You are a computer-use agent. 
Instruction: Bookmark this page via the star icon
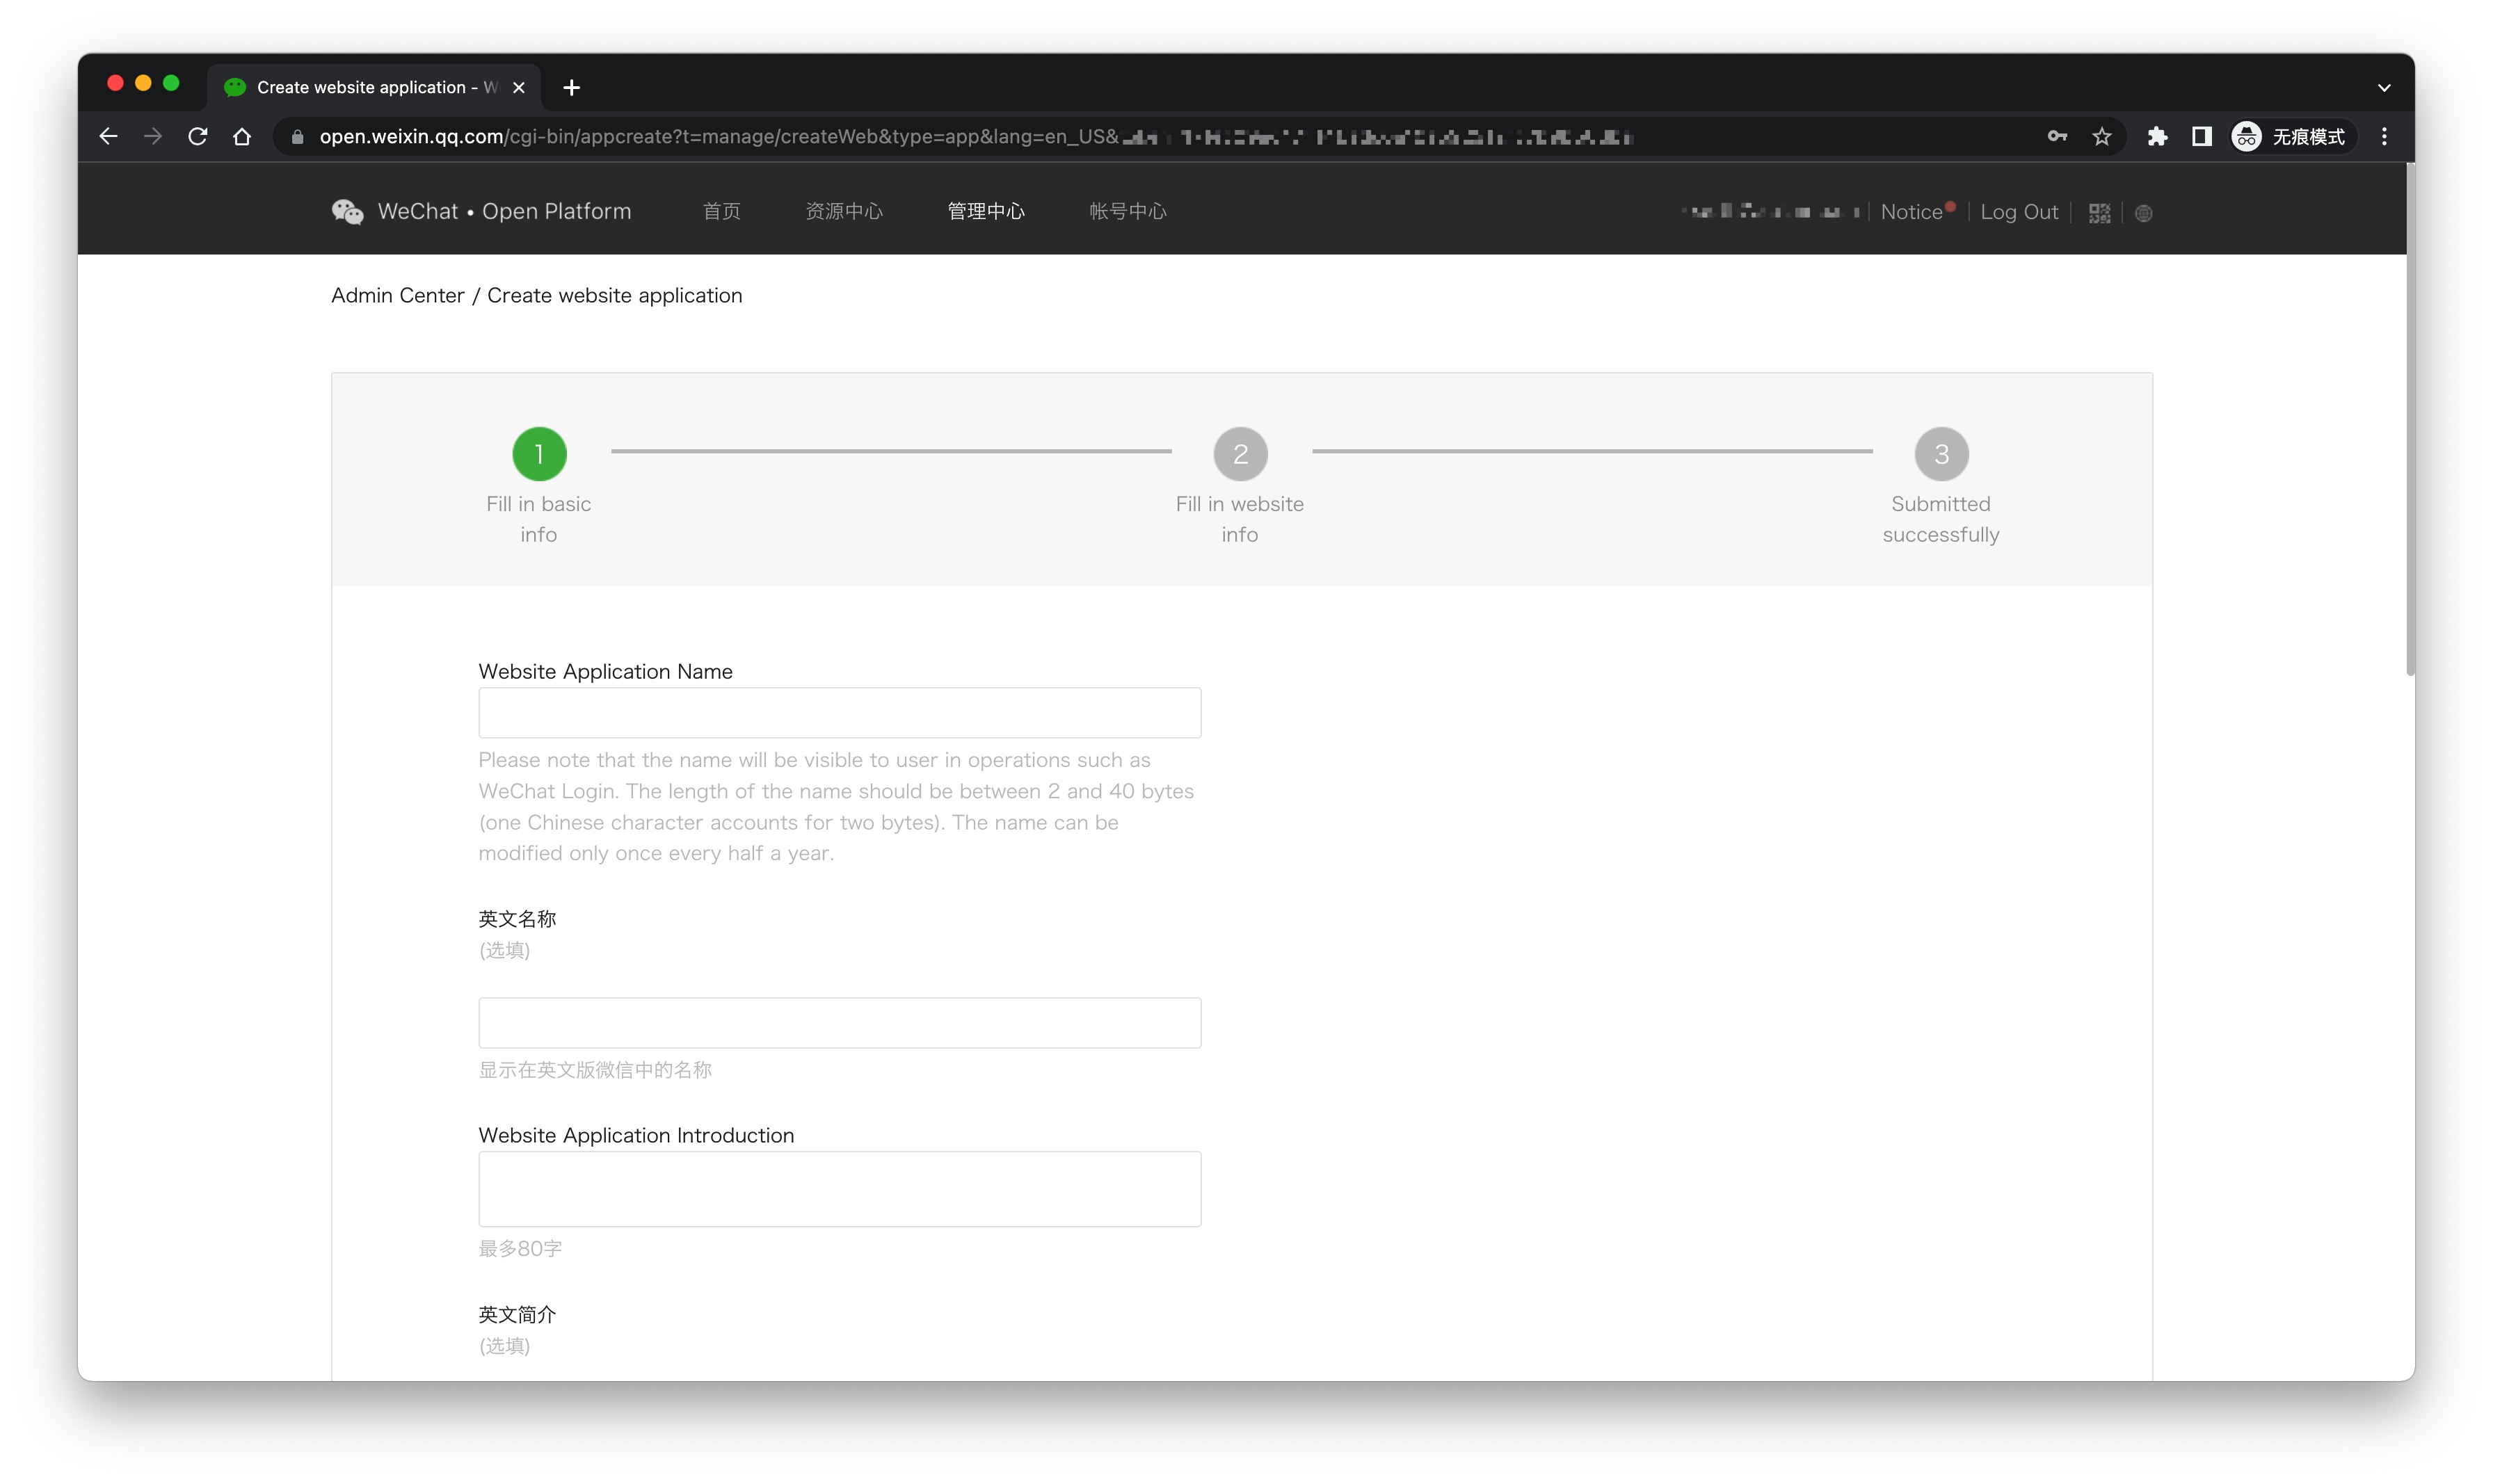click(2101, 136)
